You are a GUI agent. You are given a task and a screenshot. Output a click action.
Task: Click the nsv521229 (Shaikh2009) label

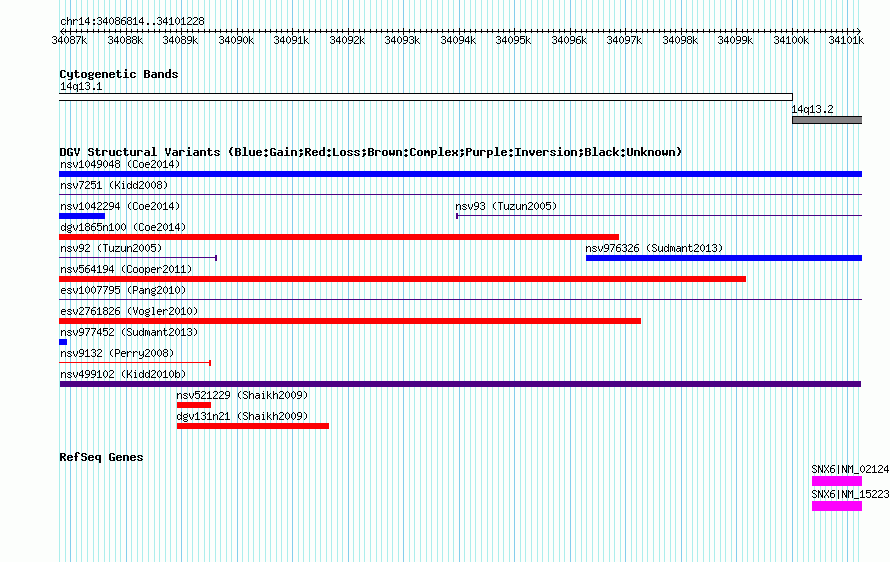(x=242, y=395)
